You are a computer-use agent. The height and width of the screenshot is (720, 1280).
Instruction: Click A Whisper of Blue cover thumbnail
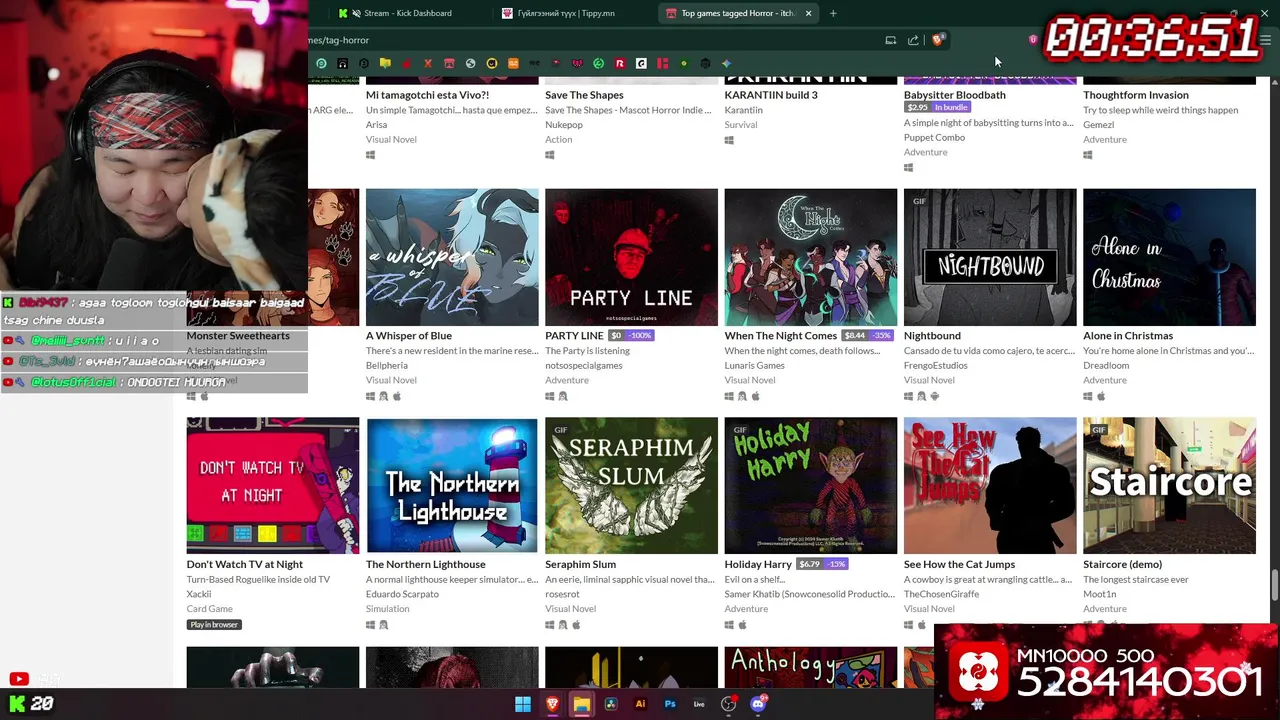click(x=452, y=257)
